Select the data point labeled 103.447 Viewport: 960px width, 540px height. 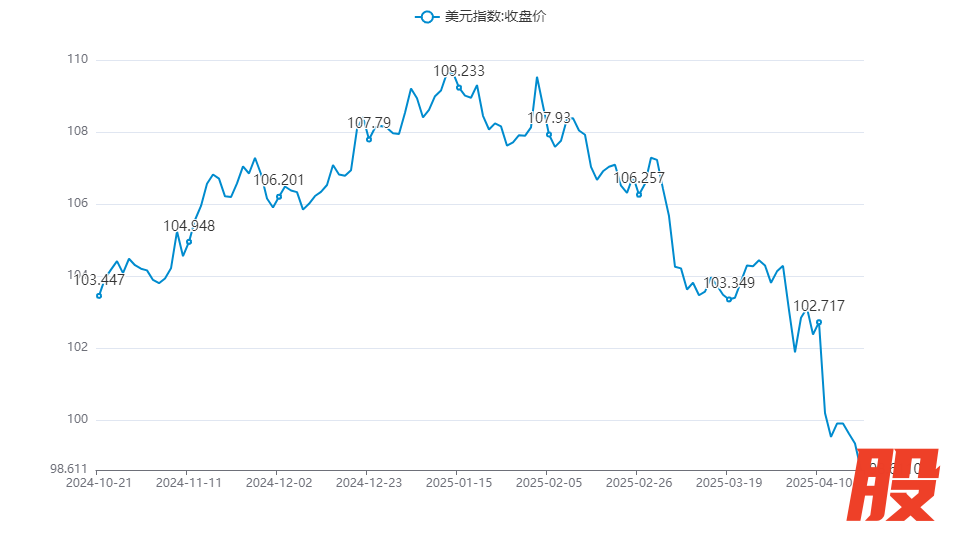pos(98,295)
